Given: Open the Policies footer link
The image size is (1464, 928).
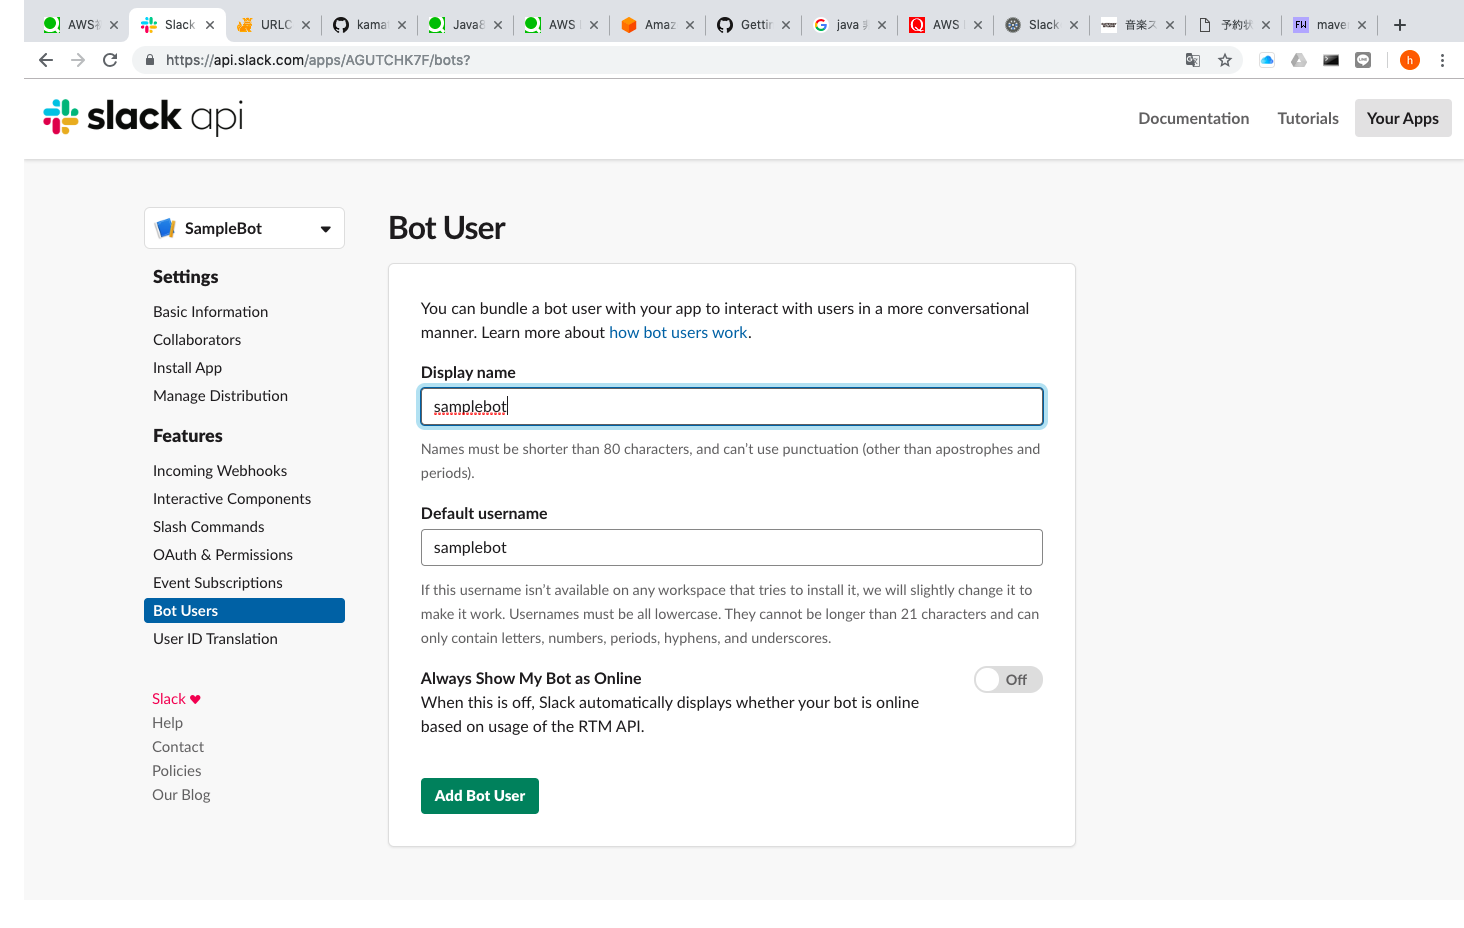Looking at the screenshot, I should [176, 771].
